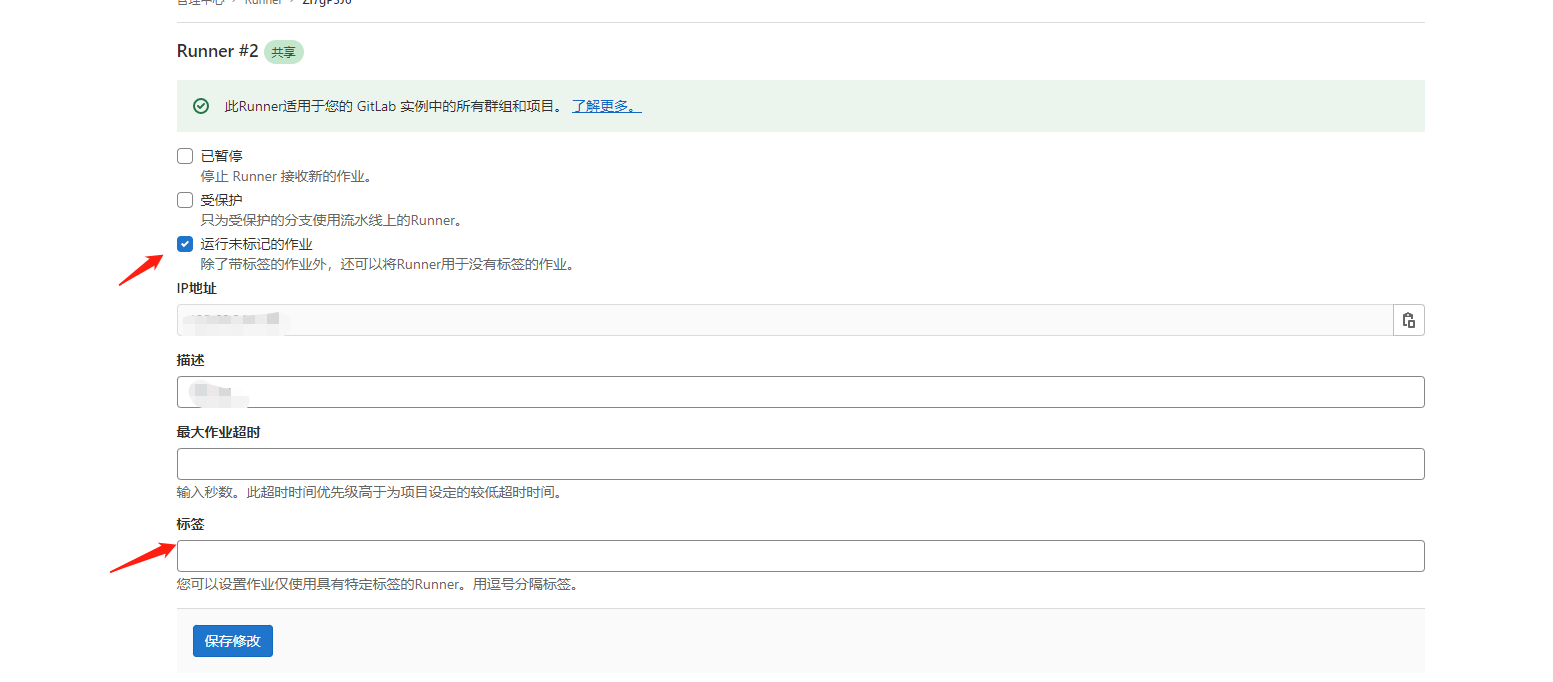Click the 描述 label

point(190,360)
